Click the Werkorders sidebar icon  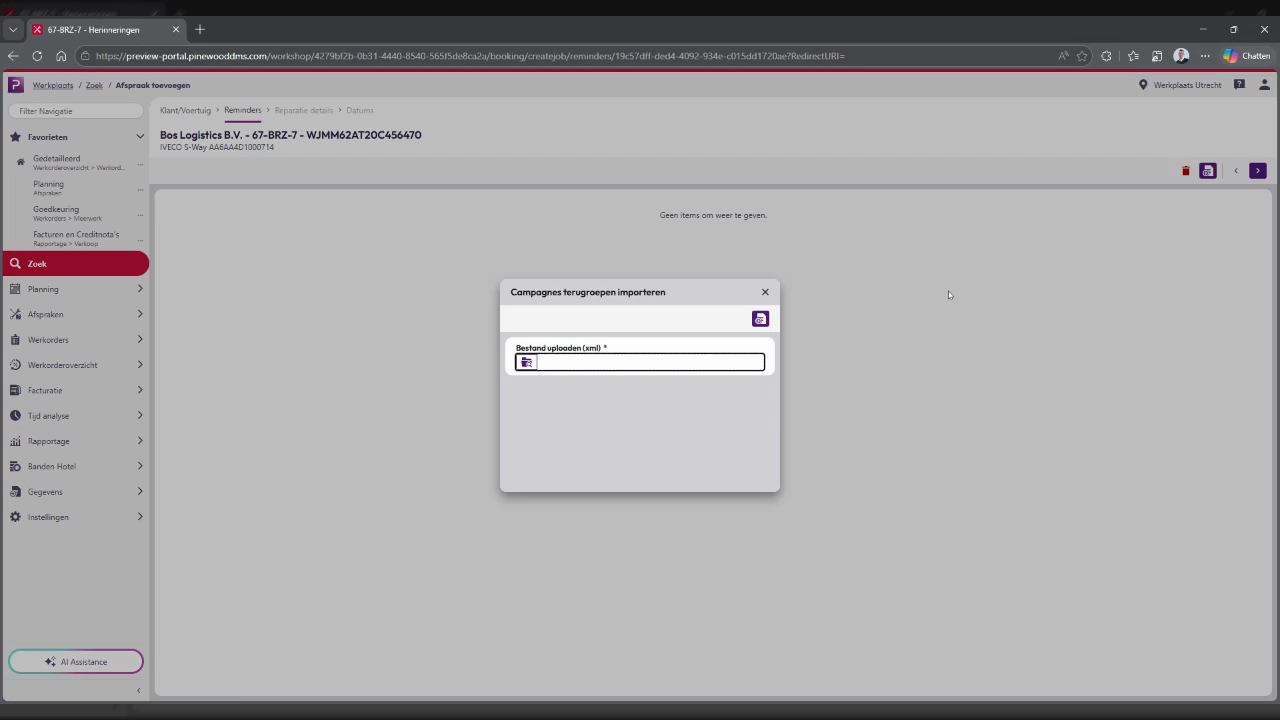pos(15,340)
